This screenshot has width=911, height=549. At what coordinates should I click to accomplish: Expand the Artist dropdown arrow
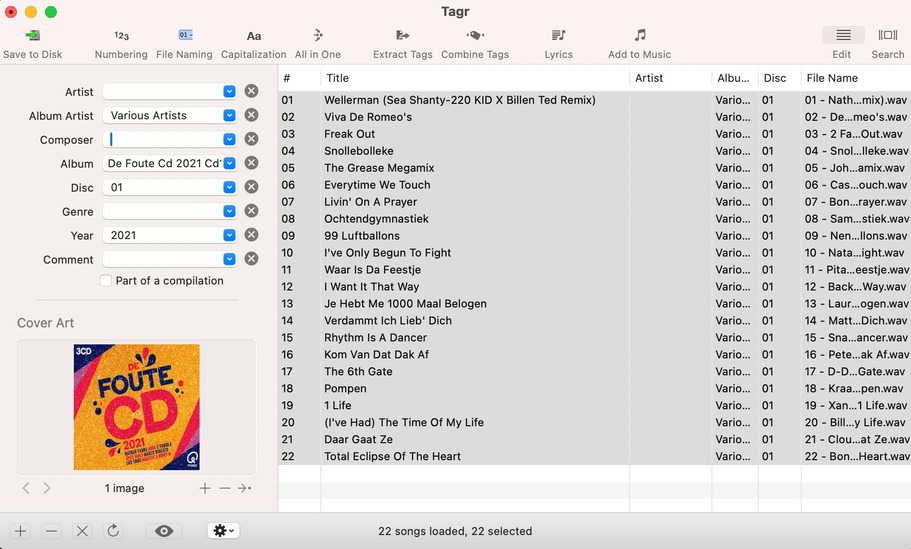(229, 91)
